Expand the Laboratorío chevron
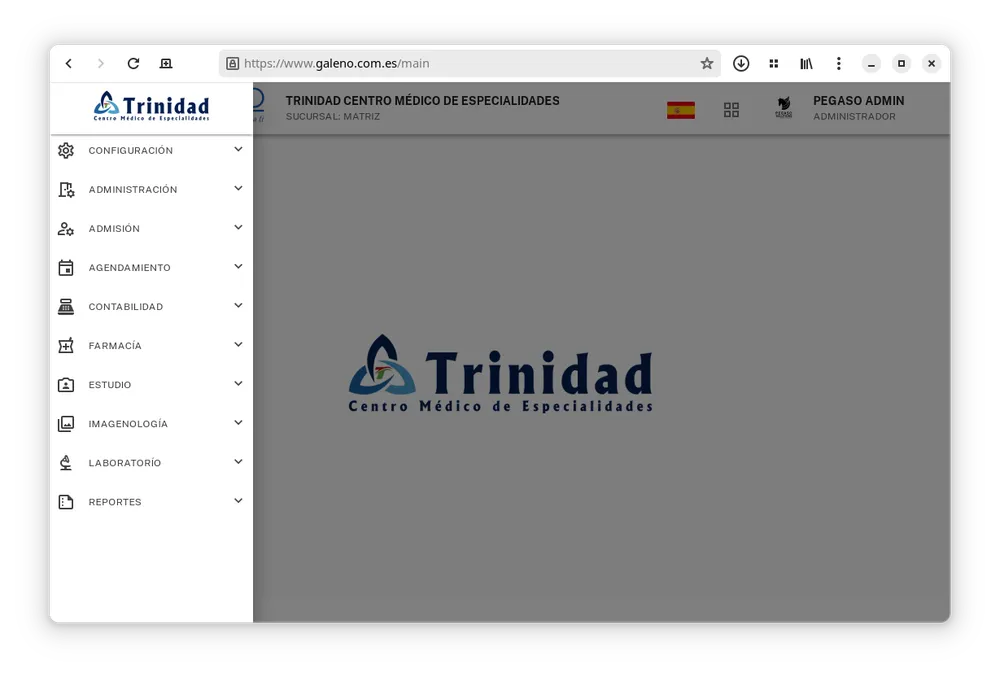 click(238, 462)
